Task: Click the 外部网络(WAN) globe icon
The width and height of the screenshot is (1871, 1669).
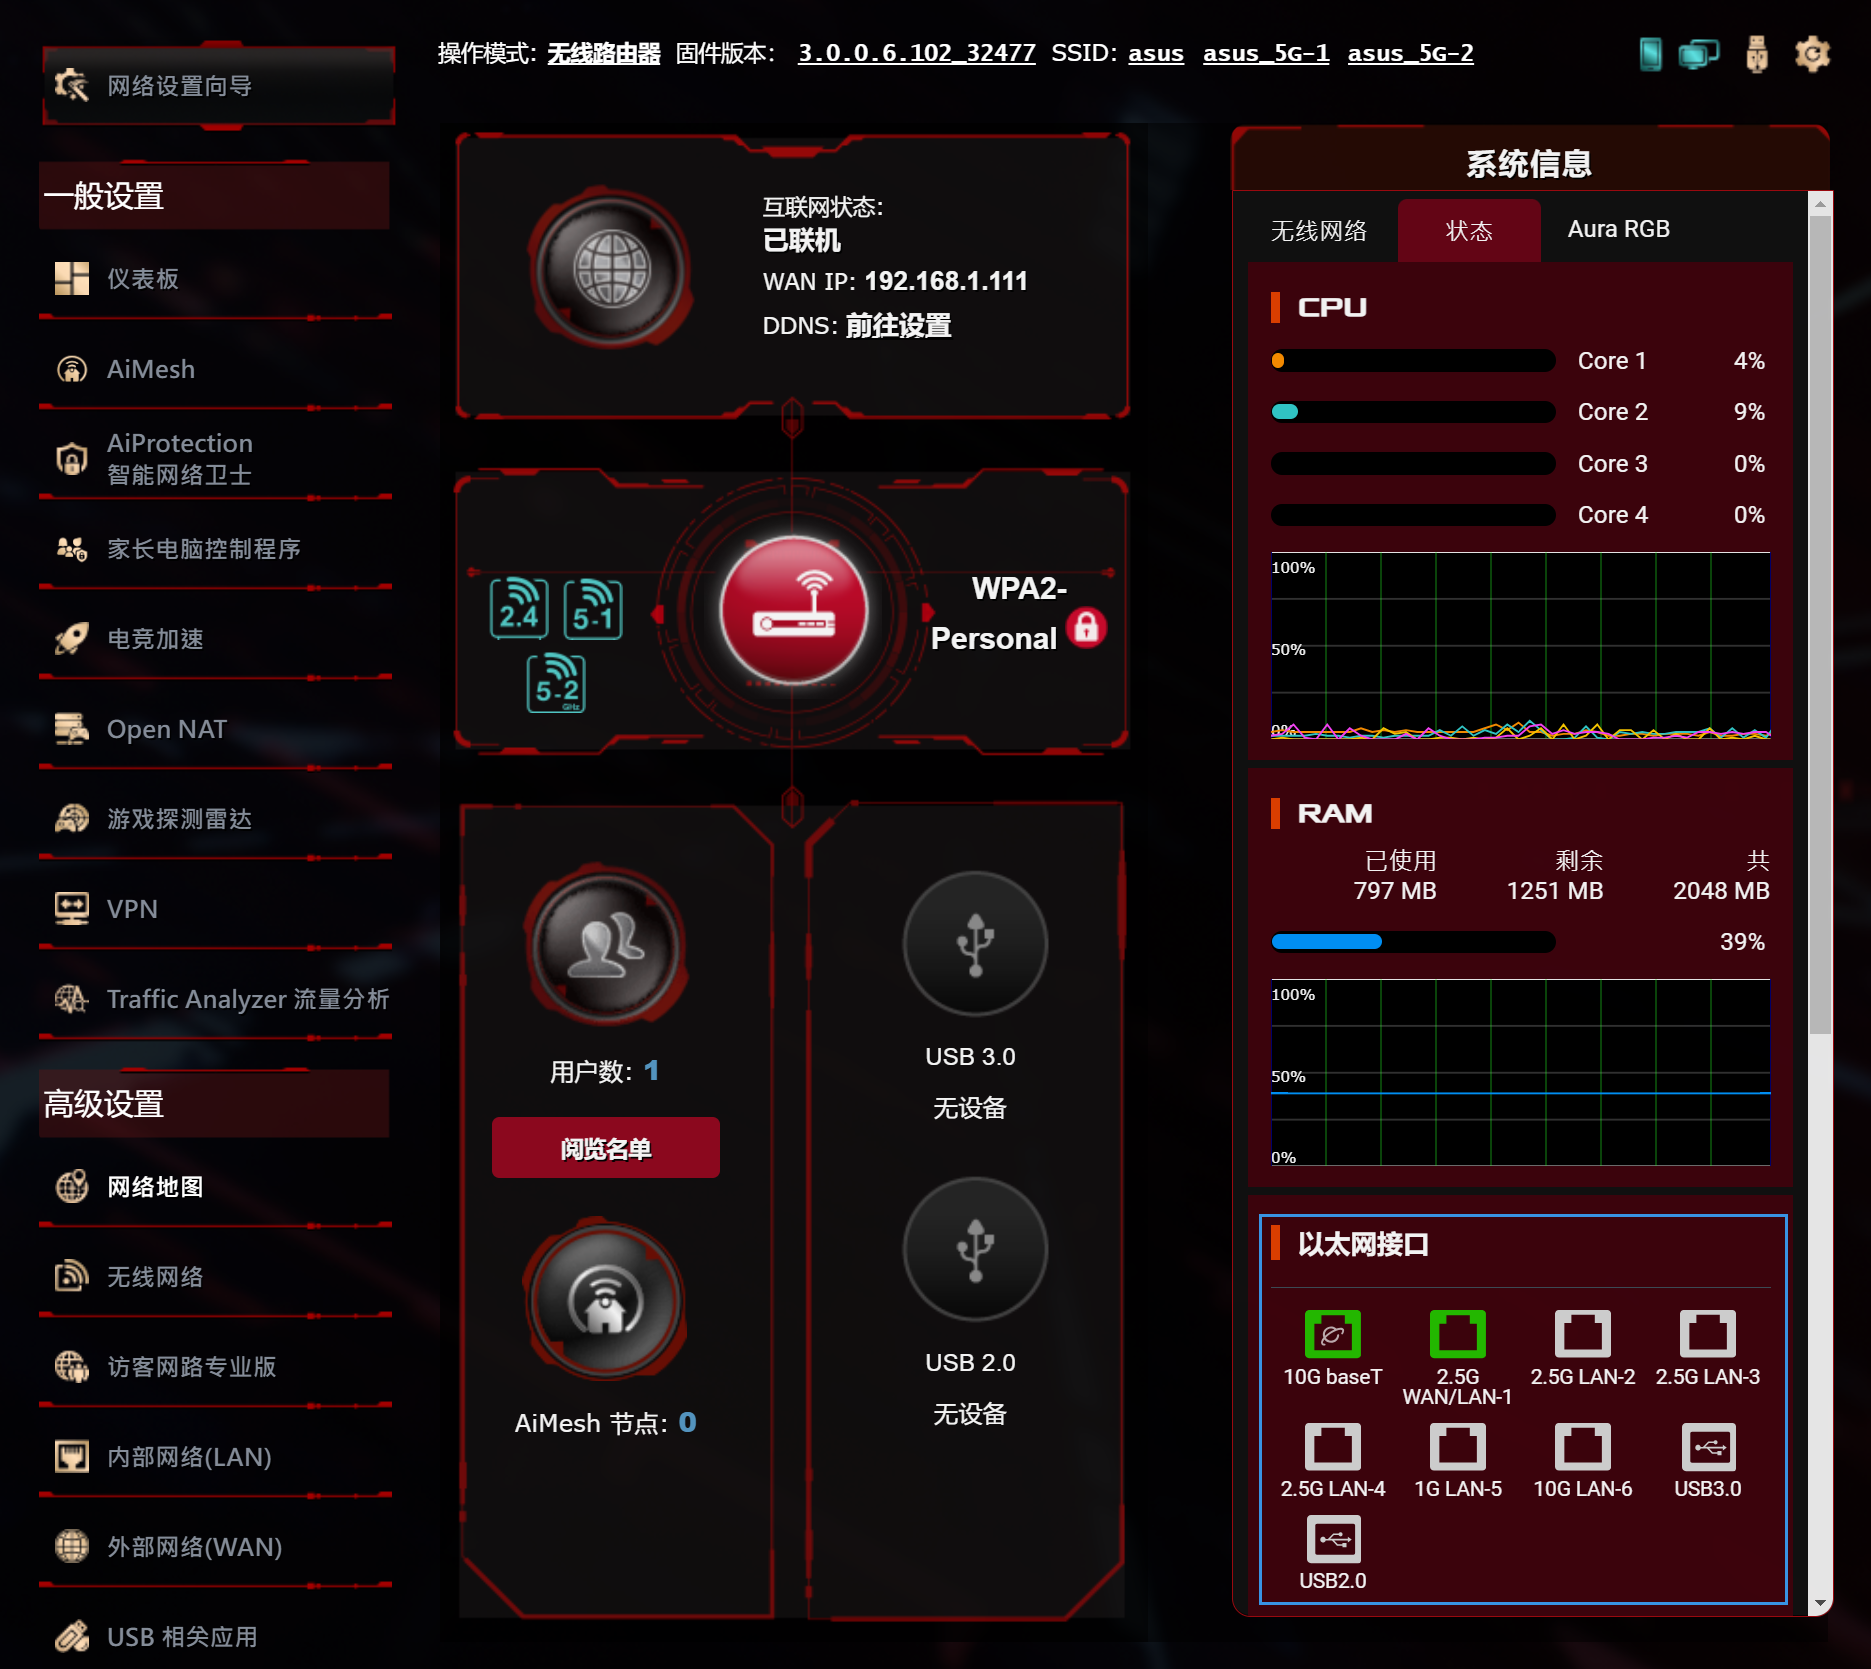Action: (72, 1547)
